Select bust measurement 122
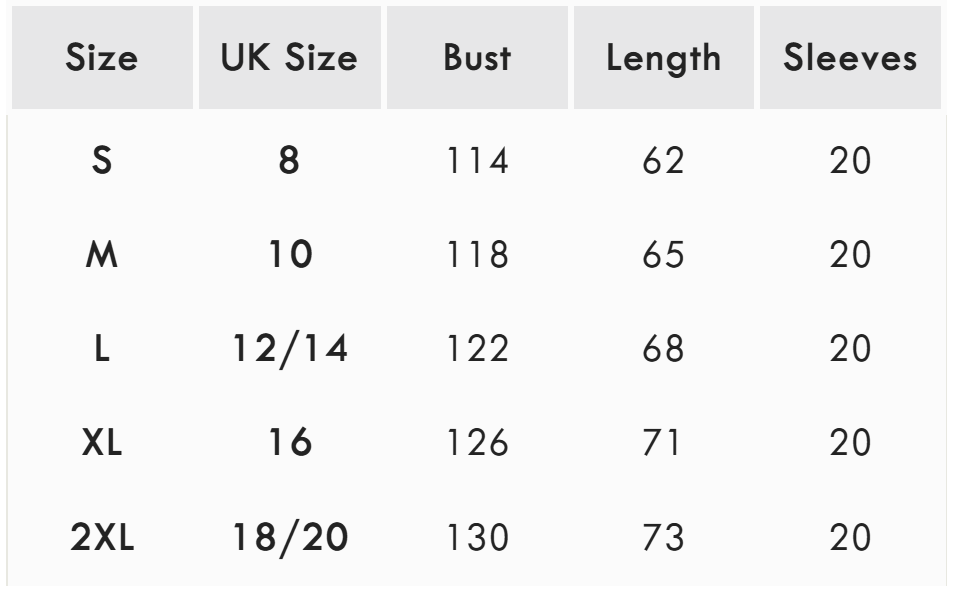The image size is (955, 592). pyautogui.click(x=477, y=350)
